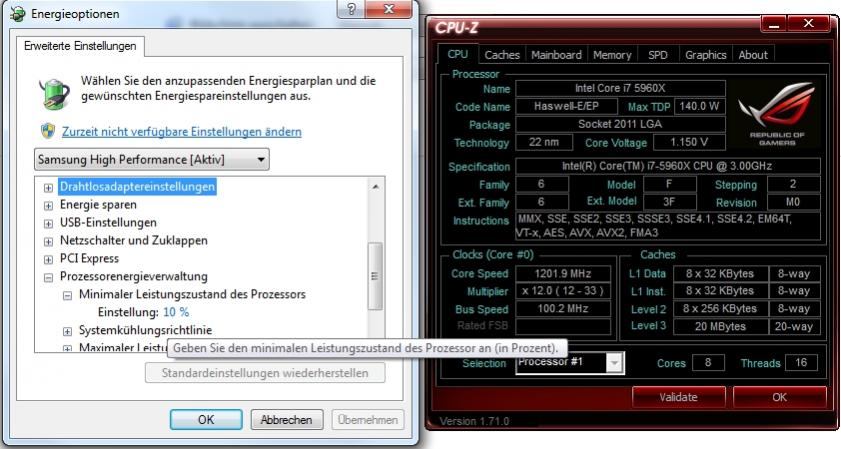Click the settings tree scrollbar thumb
The width and height of the screenshot is (841, 449).
point(375,276)
